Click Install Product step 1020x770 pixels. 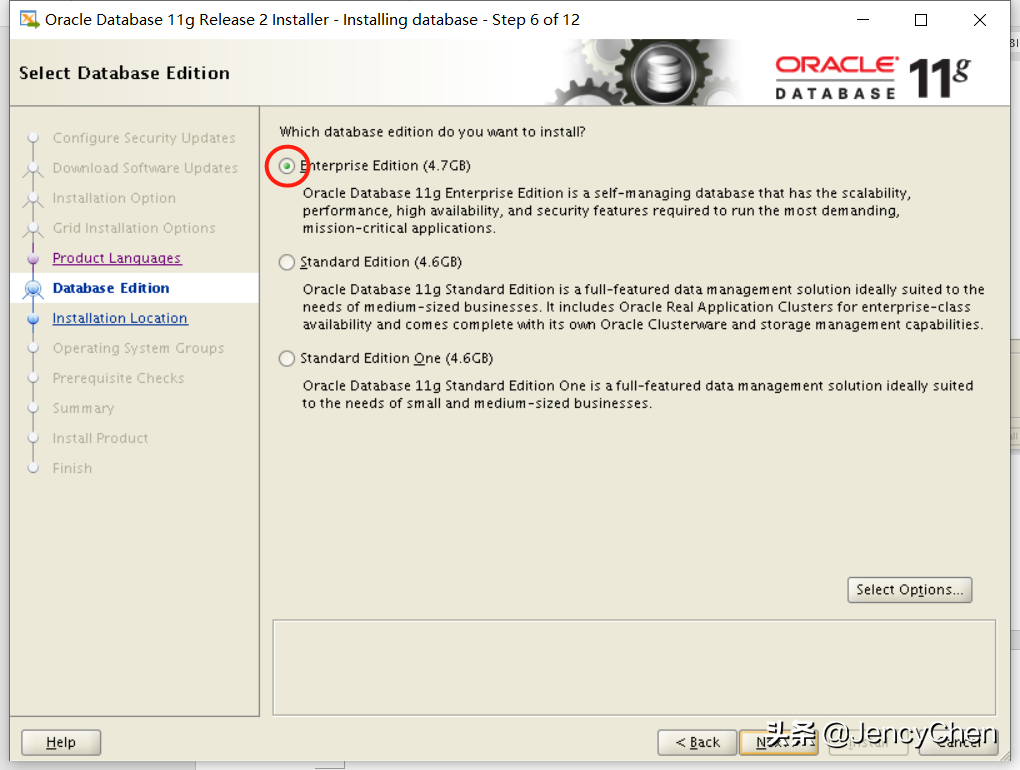[x=100, y=438]
